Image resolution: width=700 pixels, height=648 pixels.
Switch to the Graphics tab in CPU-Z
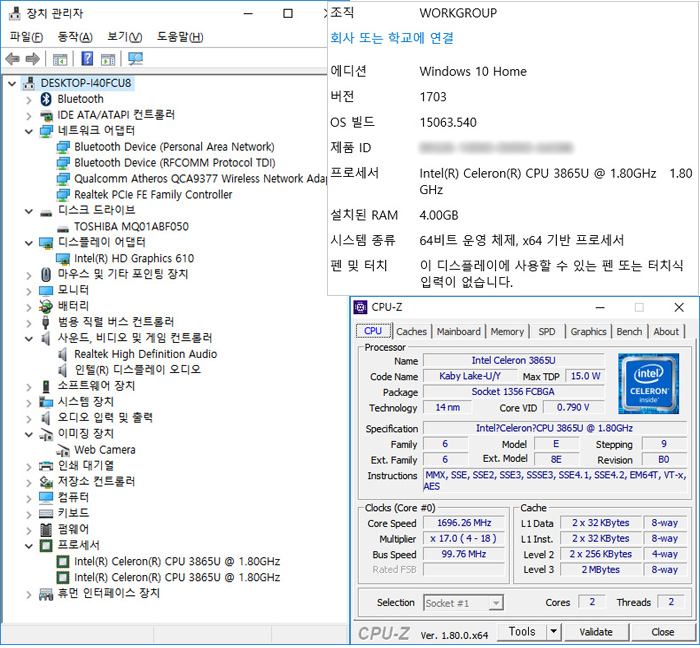pyautogui.click(x=588, y=332)
